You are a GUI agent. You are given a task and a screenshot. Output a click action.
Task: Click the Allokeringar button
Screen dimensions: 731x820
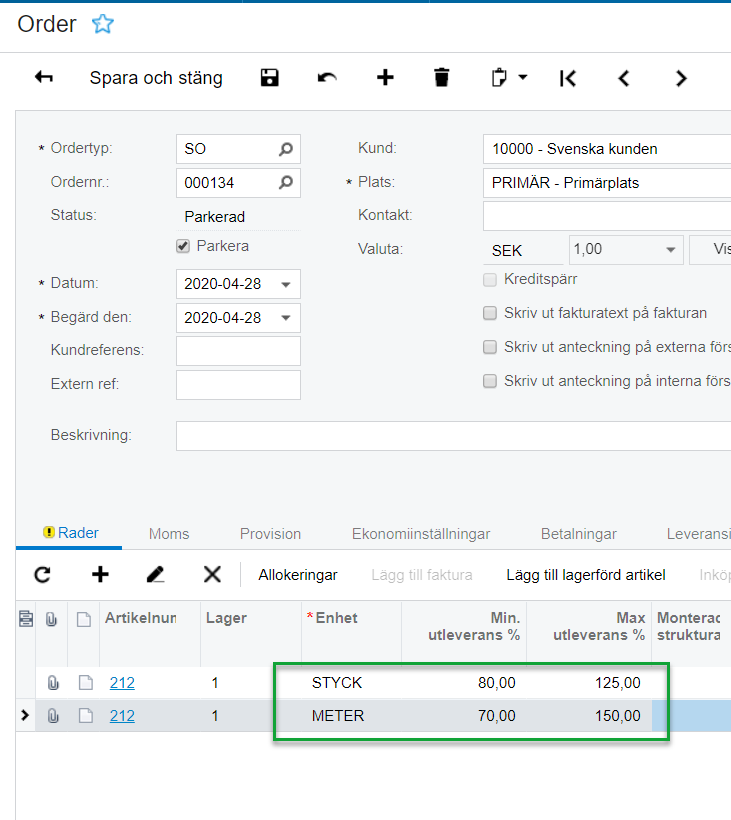[298, 574]
